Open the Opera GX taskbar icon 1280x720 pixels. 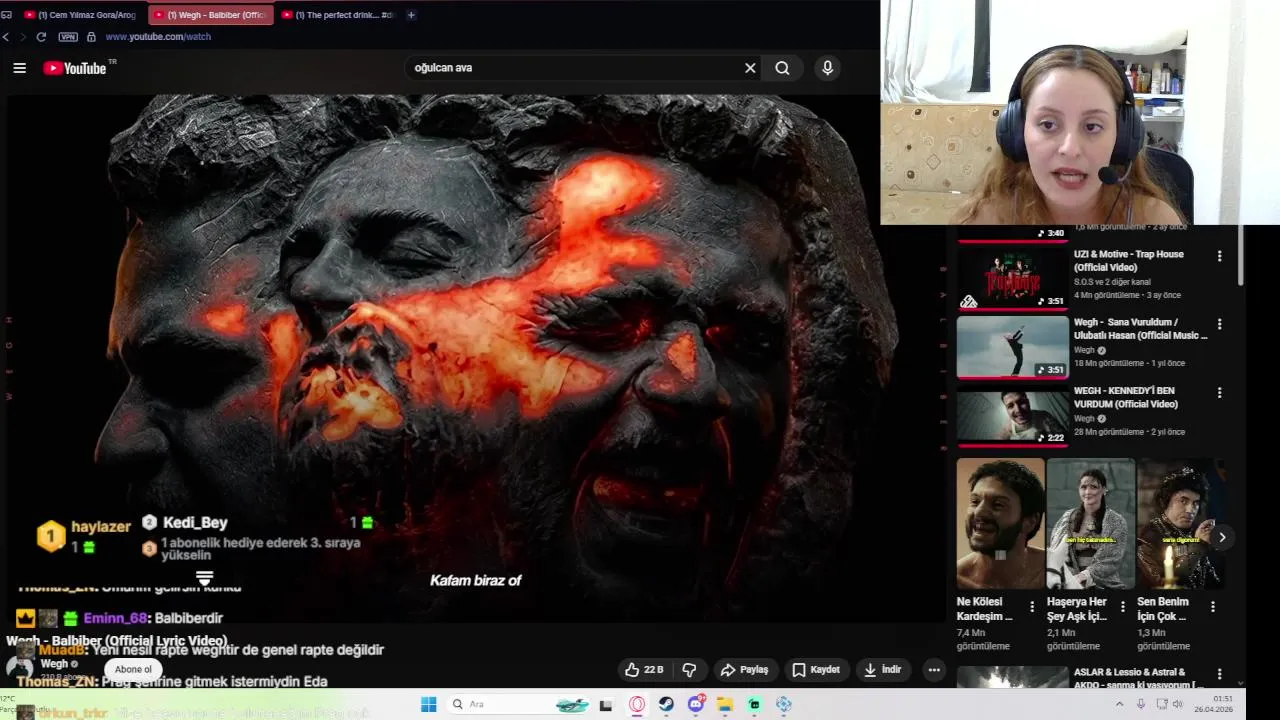point(637,704)
